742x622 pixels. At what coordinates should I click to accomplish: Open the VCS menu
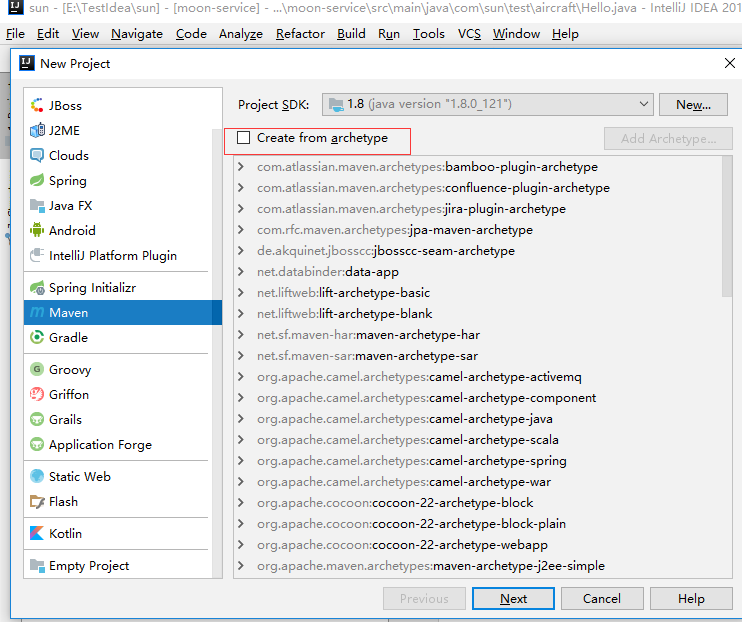tap(469, 34)
